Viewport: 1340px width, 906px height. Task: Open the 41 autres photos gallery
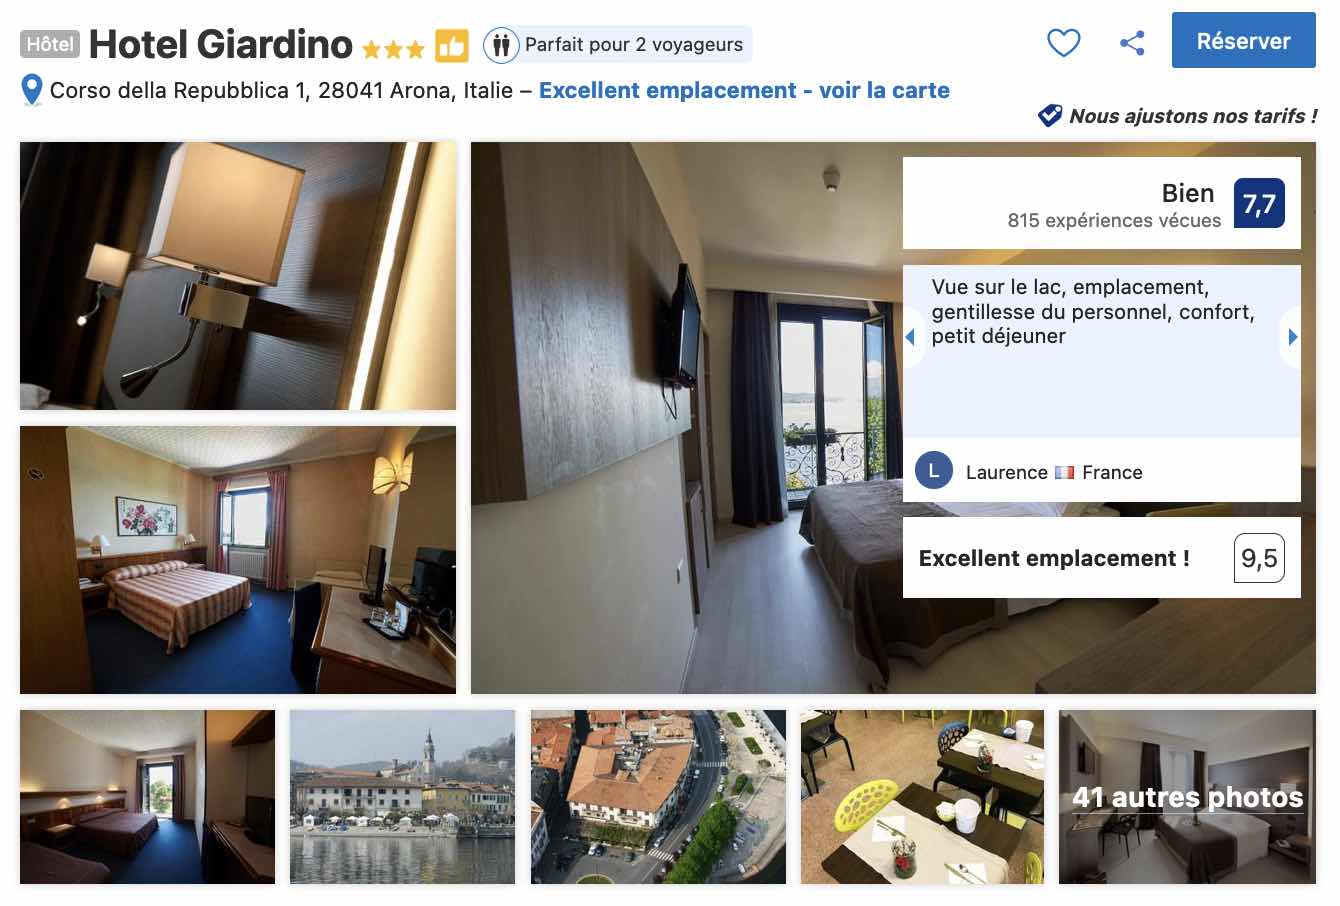pyautogui.click(x=1187, y=797)
